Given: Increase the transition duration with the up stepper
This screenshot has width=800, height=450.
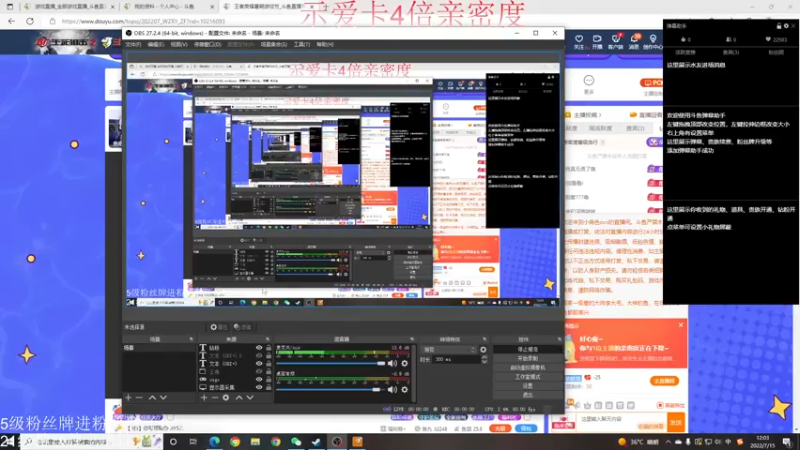Looking at the screenshot, I should 484,358.
